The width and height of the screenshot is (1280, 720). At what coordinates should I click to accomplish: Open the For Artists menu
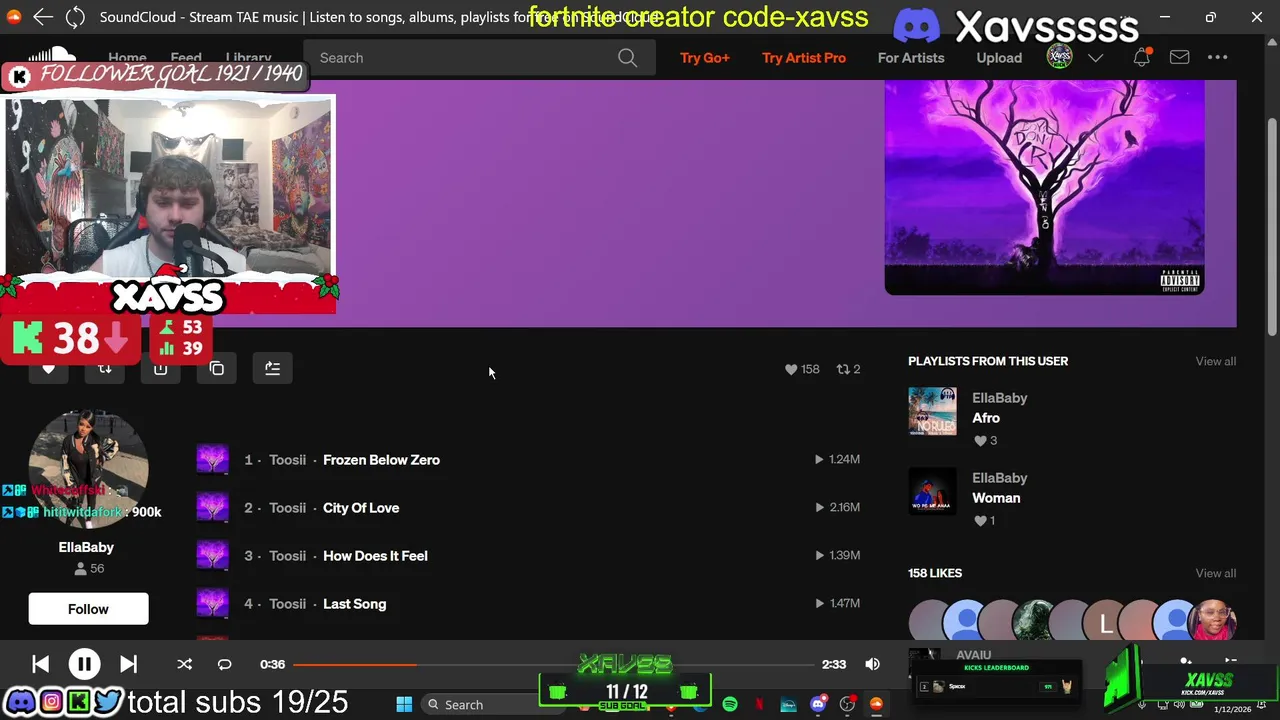point(911,58)
